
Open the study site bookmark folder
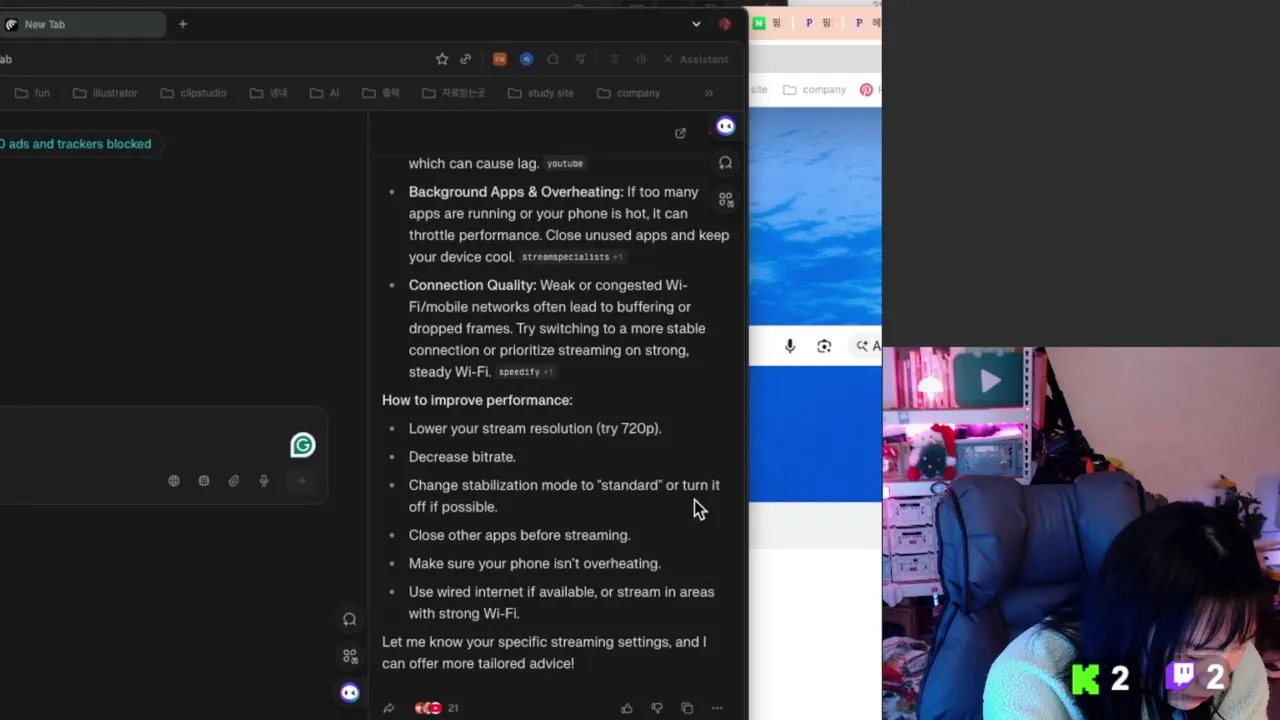click(541, 93)
